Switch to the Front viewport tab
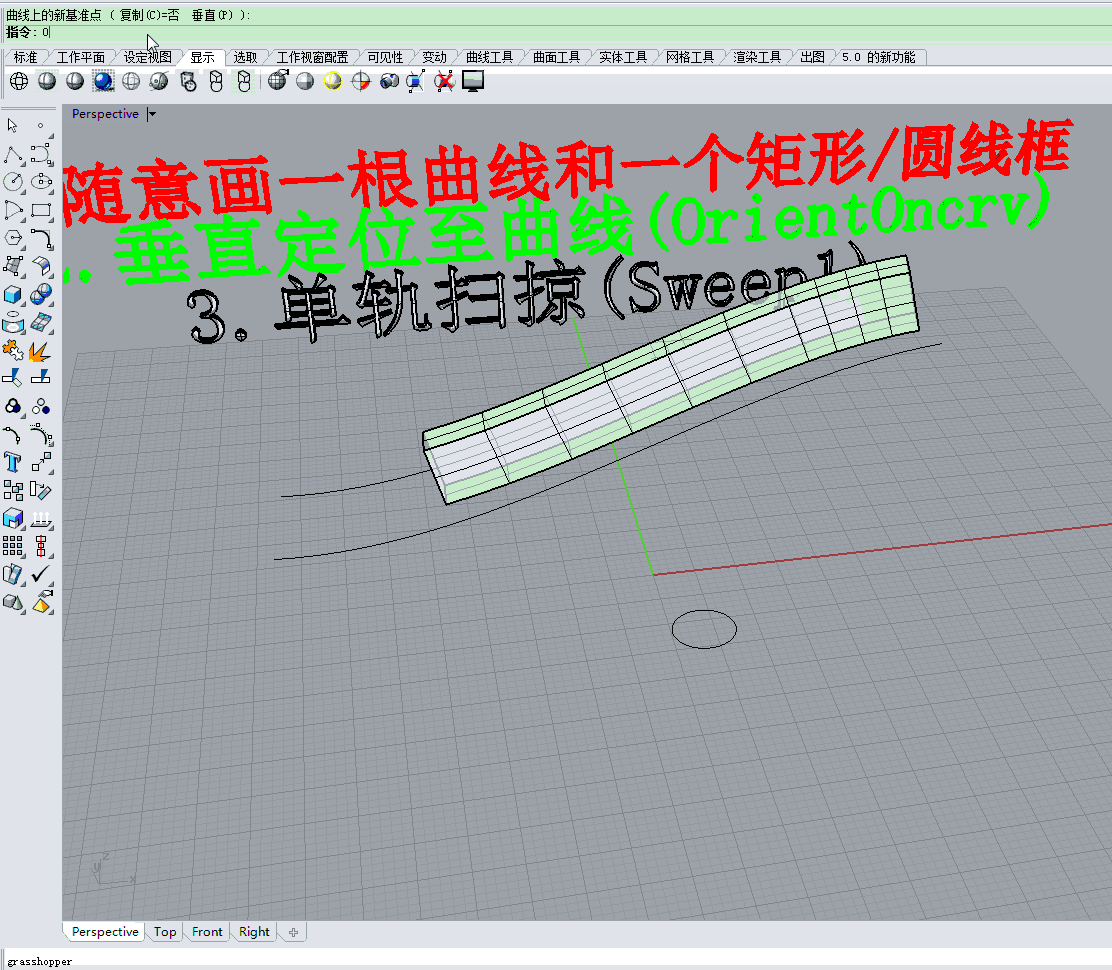Screen dimensions: 1112x970 [207, 932]
